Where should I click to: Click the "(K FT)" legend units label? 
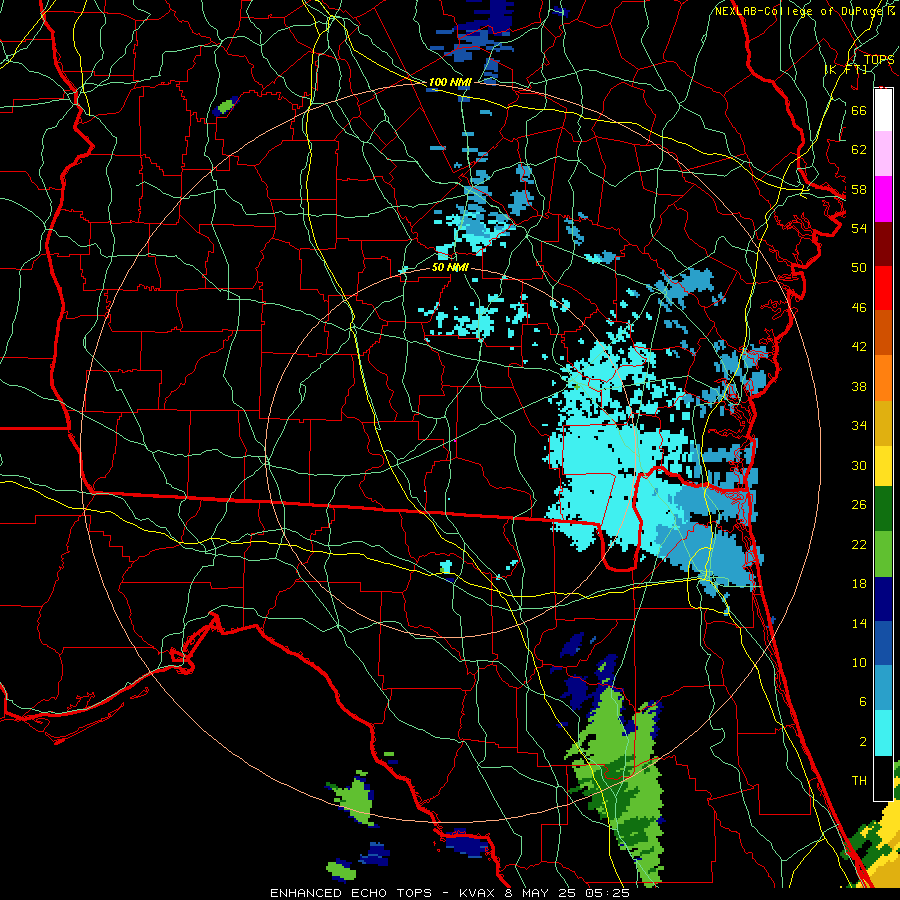pos(846,69)
